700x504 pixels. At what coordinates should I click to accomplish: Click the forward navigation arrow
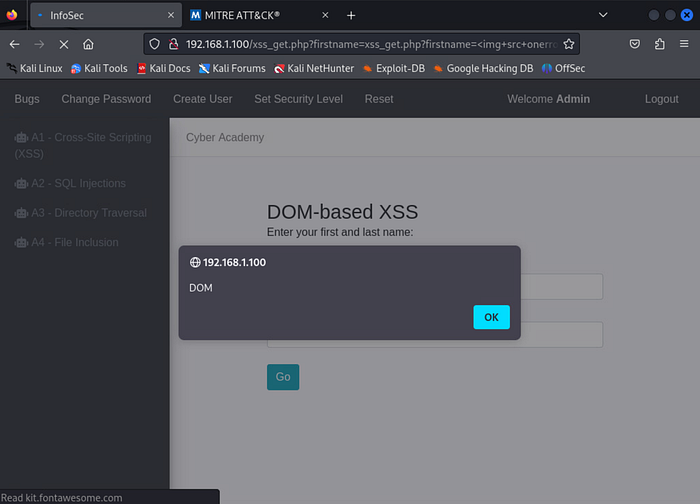coord(39,44)
